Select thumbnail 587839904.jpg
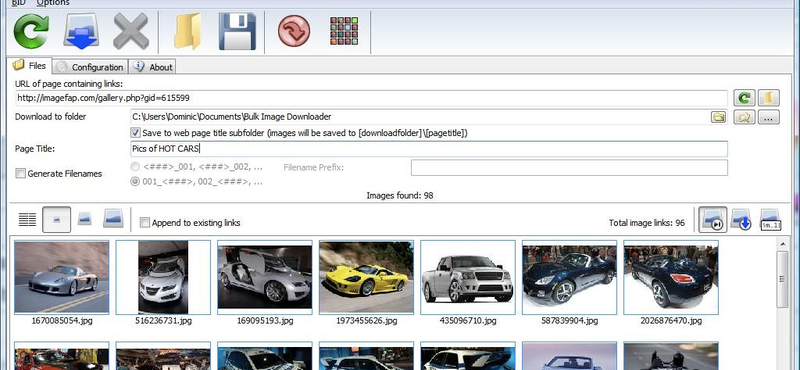Viewport: 800px width, 370px height. 569,277
